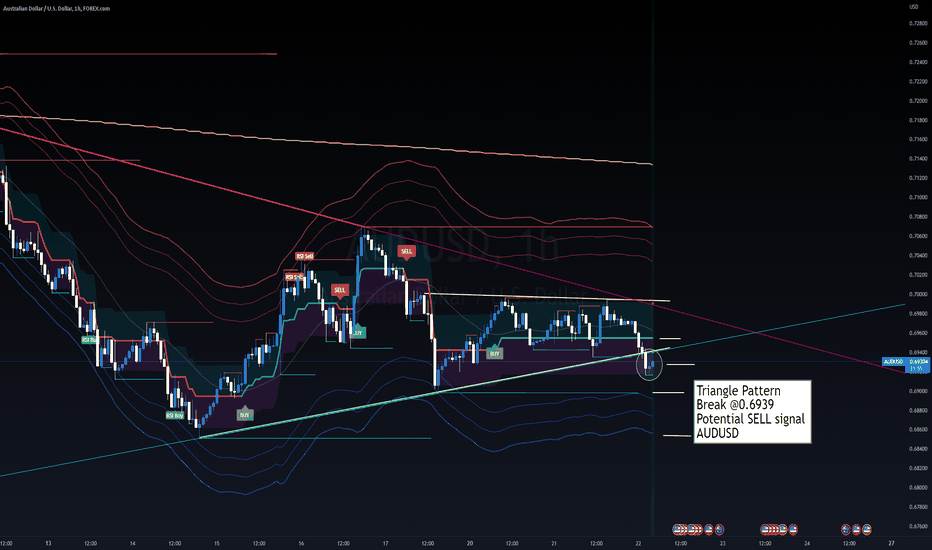
Task: Click the 0.71000 price axis label
Action: [918, 197]
